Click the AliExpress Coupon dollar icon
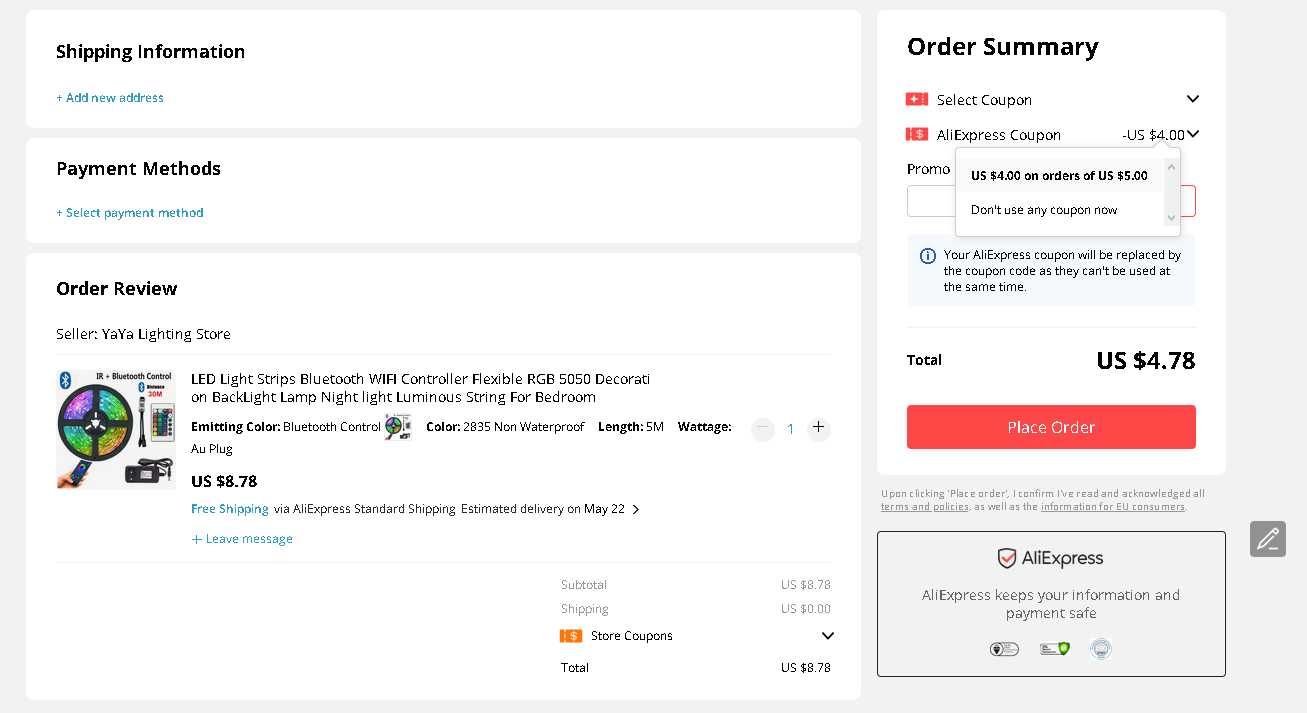Viewport: 1307px width, 713px height. (x=917, y=134)
